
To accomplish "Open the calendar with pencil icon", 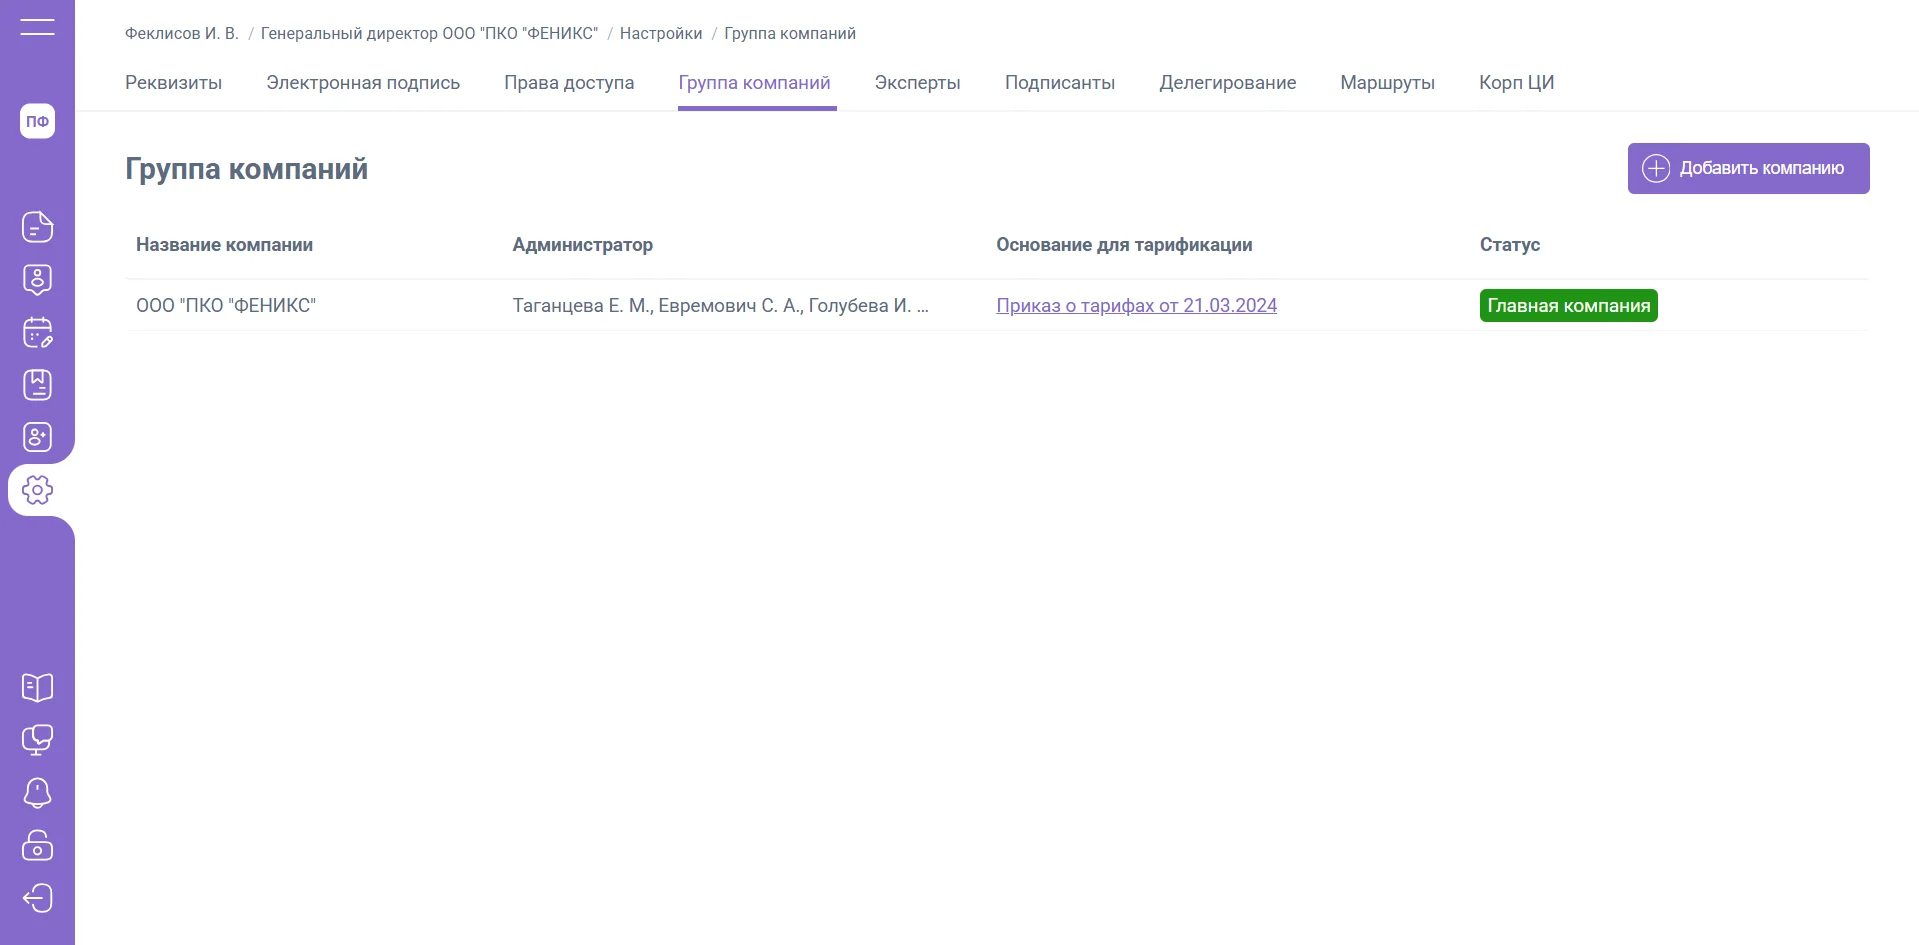I will click(x=37, y=332).
